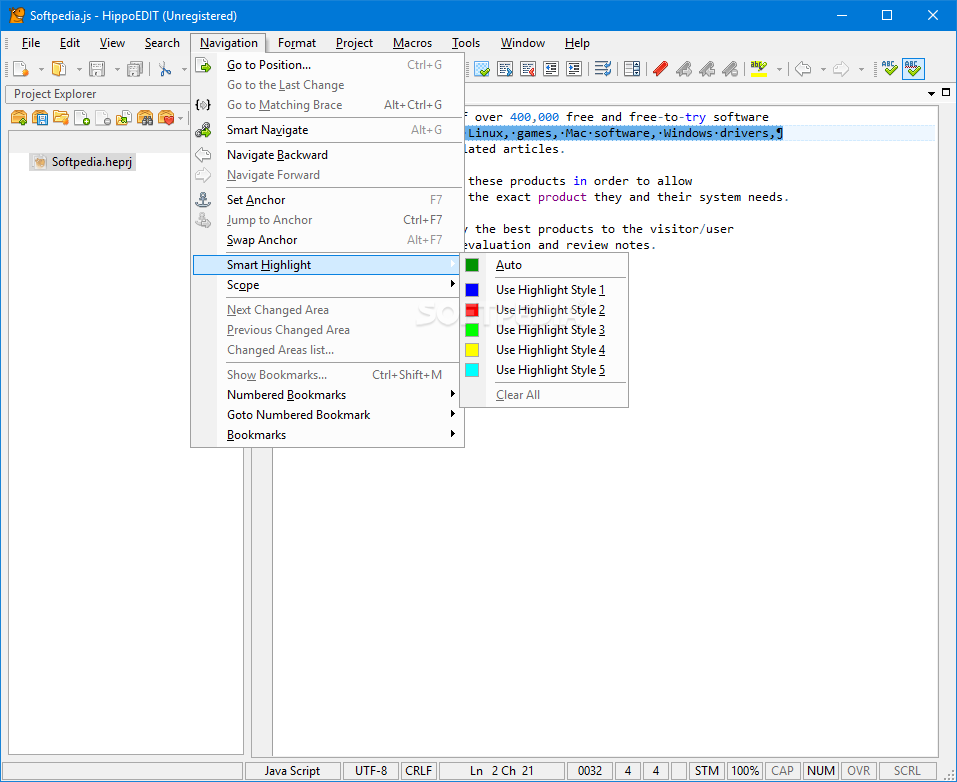Click the Save floppy disk icon
This screenshot has height=782, width=957.
pyautogui.click(x=96, y=69)
